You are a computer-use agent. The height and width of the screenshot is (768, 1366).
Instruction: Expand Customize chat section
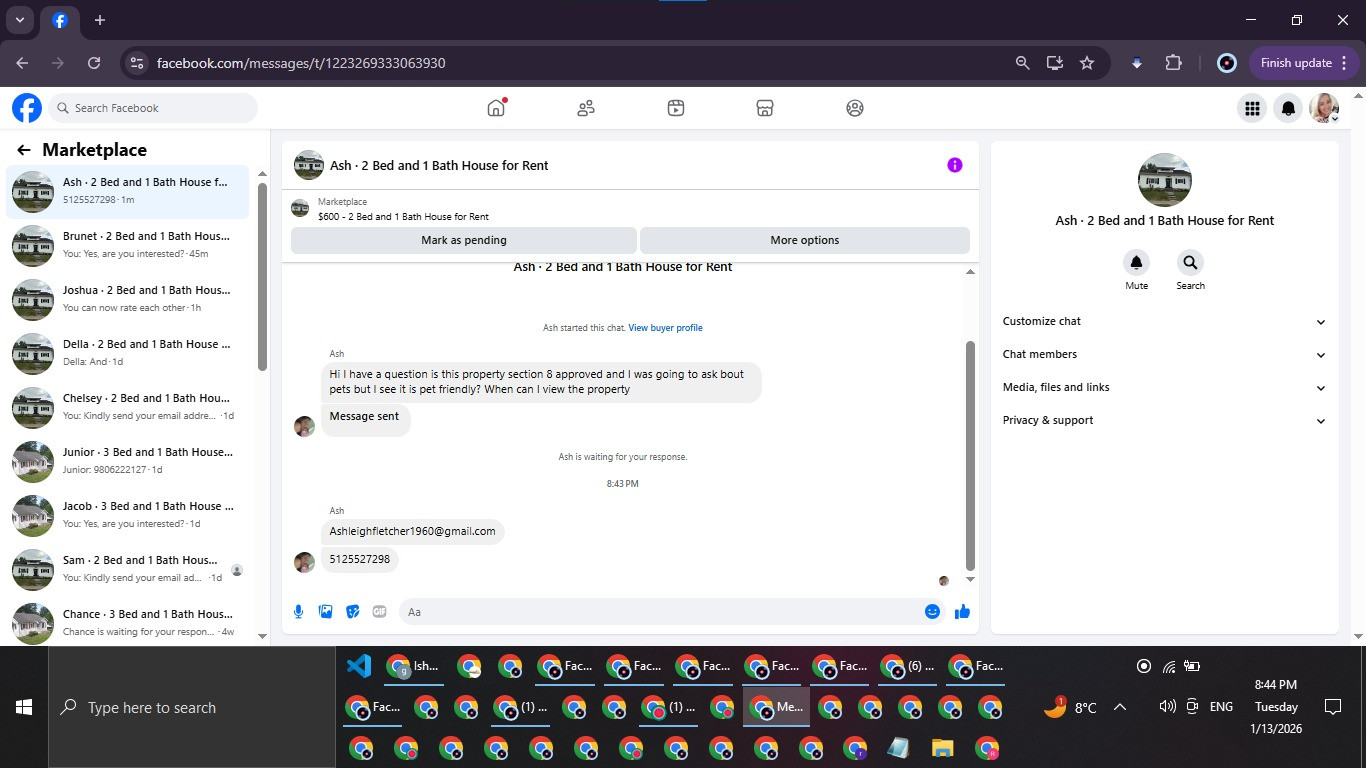tap(1164, 322)
